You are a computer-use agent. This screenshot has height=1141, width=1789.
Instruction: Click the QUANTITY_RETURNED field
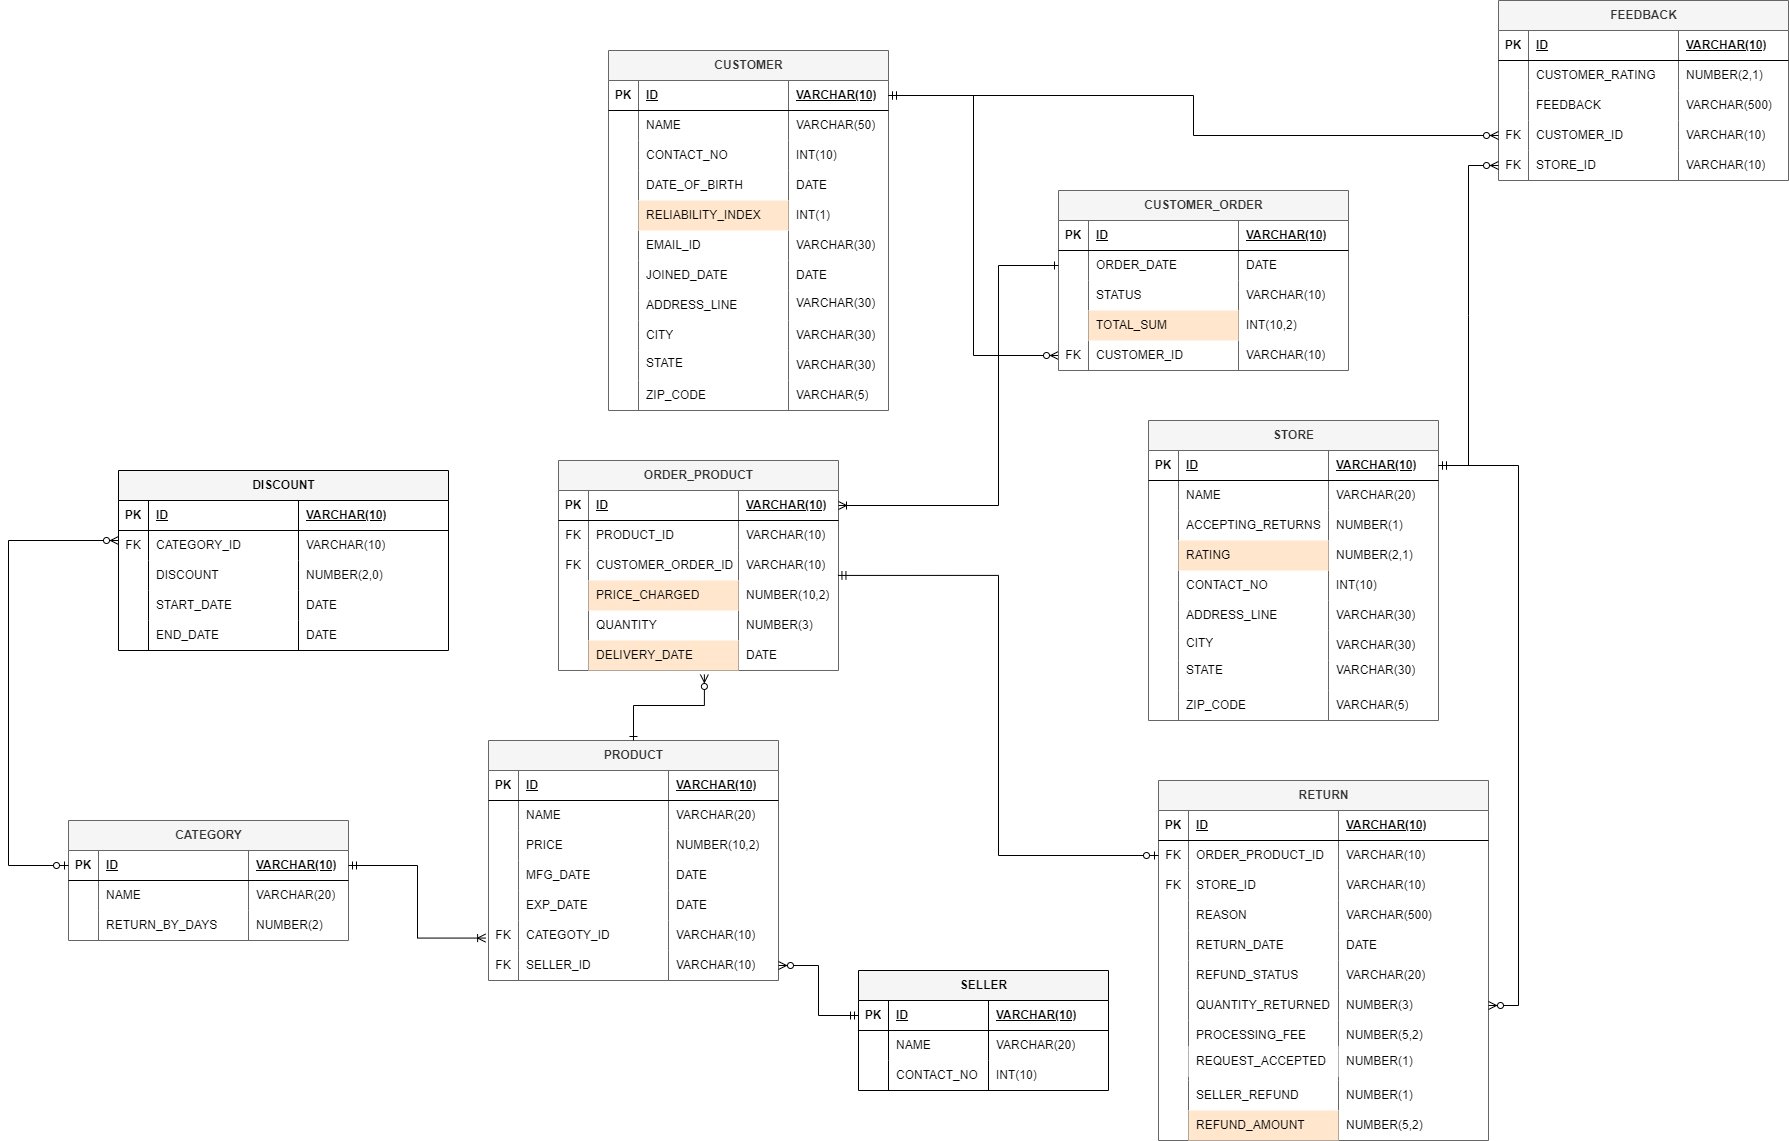(x=1262, y=1005)
